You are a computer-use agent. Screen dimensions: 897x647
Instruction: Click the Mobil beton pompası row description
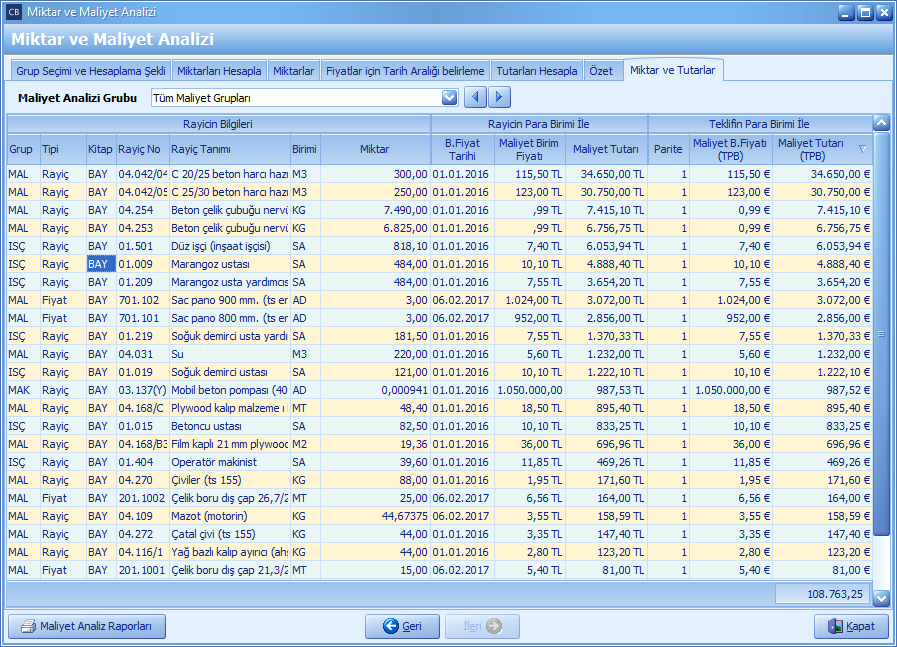tap(228, 390)
